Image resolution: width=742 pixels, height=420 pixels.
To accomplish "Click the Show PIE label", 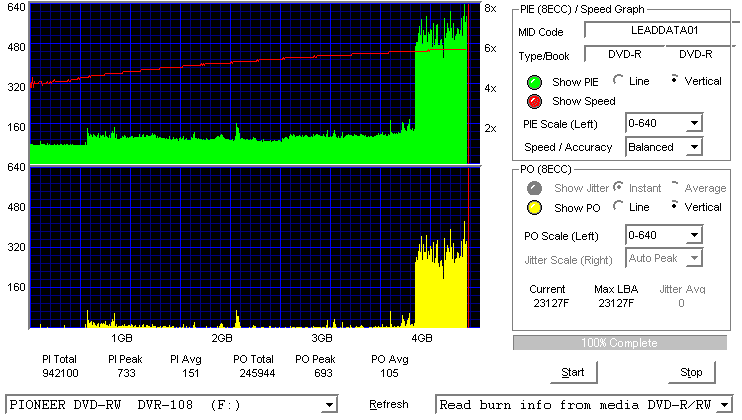I will click(575, 82).
